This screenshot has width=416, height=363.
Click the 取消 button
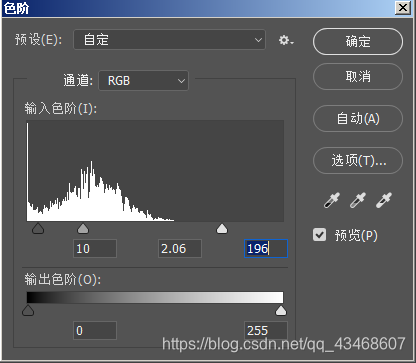tap(358, 77)
